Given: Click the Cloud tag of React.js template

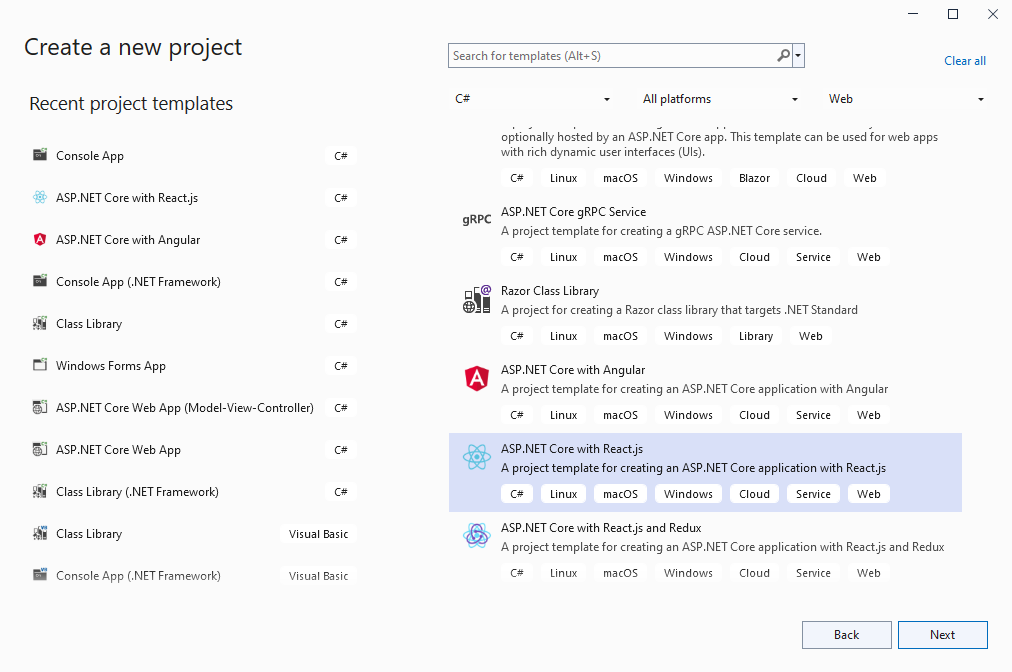Looking at the screenshot, I should pyautogui.click(x=754, y=494).
